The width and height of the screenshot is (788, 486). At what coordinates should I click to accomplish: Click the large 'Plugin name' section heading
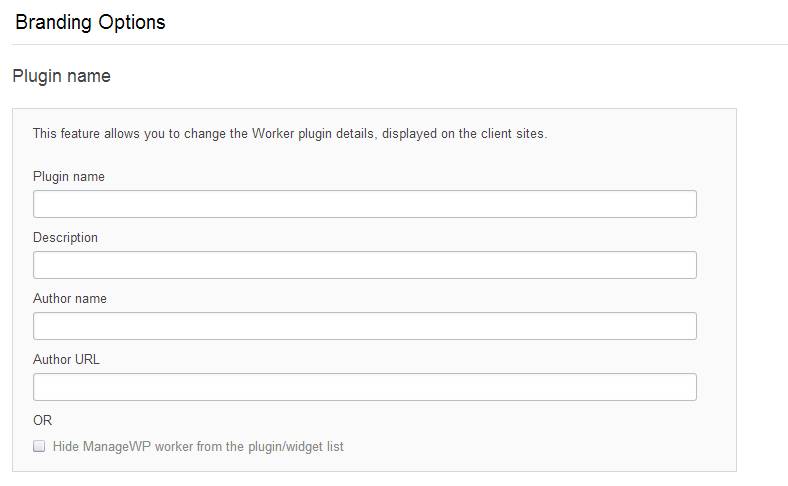(x=61, y=76)
